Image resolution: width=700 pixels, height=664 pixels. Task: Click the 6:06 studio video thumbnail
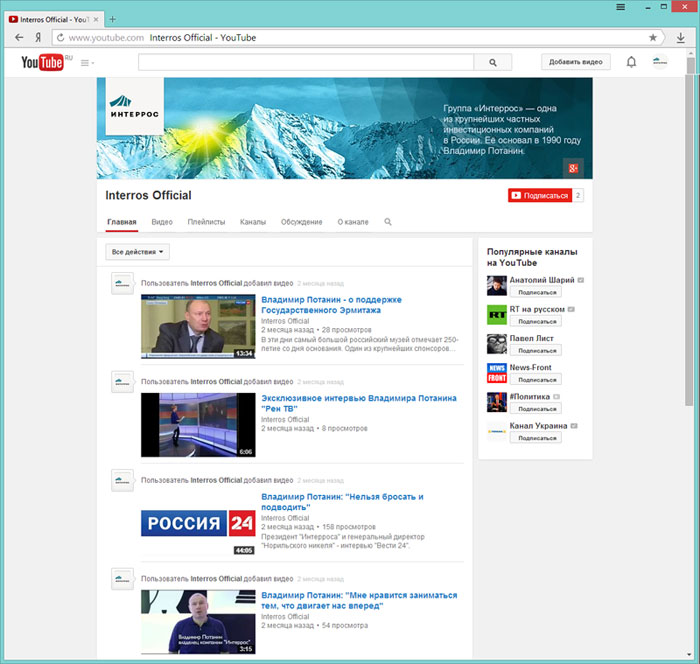pos(198,425)
